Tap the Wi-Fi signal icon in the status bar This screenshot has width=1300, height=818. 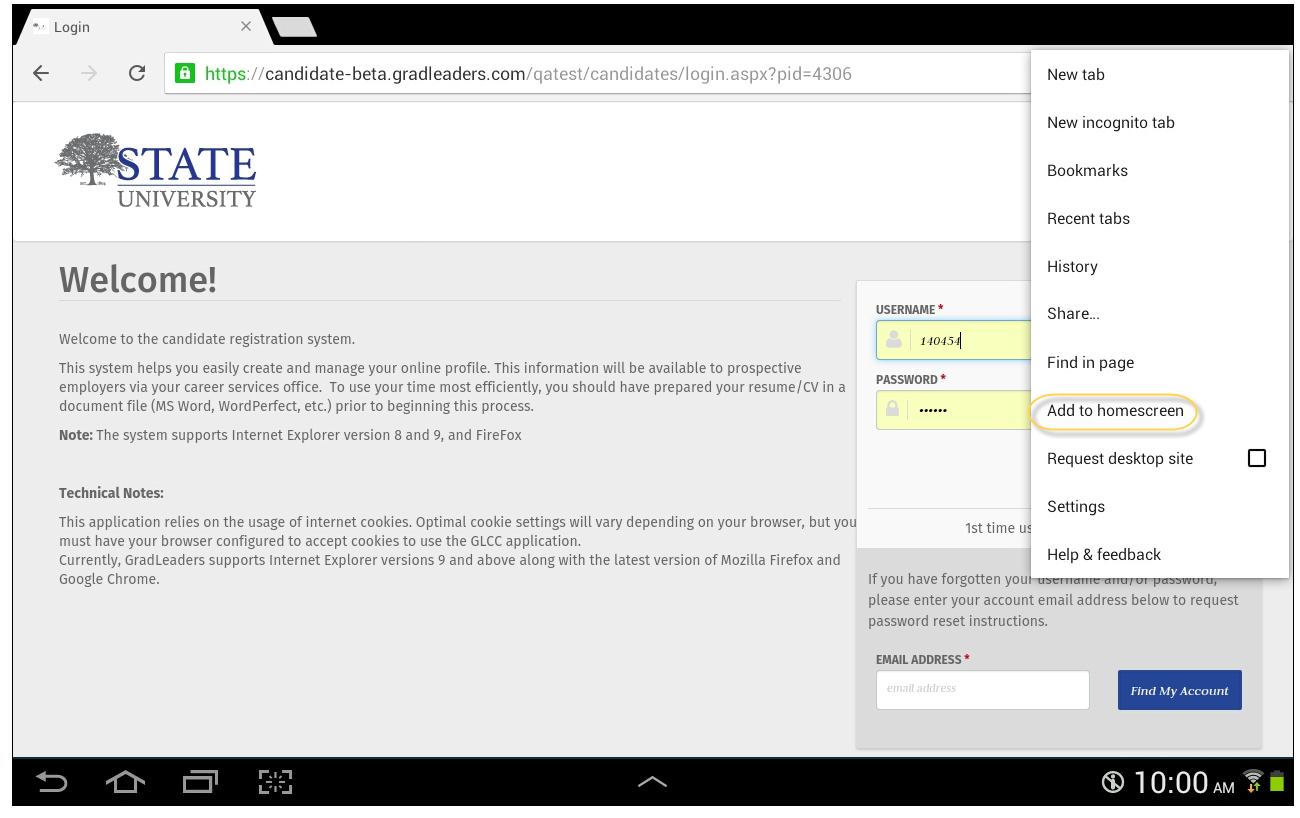(x=1252, y=781)
